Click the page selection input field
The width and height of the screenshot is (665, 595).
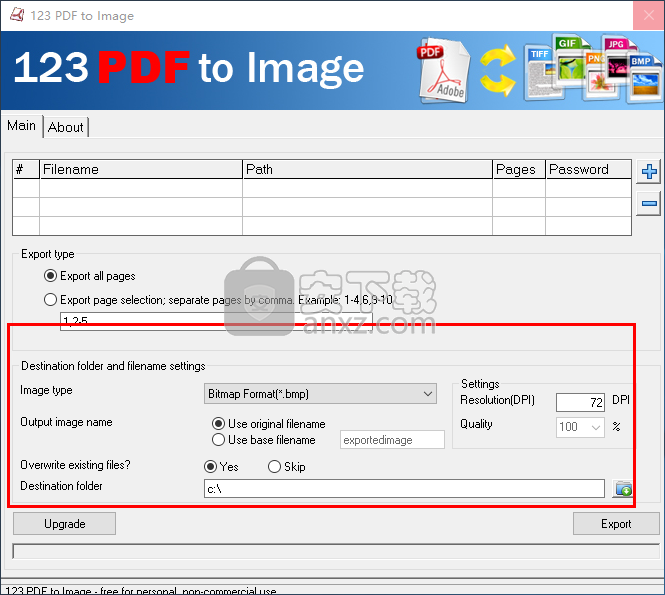click(216, 321)
